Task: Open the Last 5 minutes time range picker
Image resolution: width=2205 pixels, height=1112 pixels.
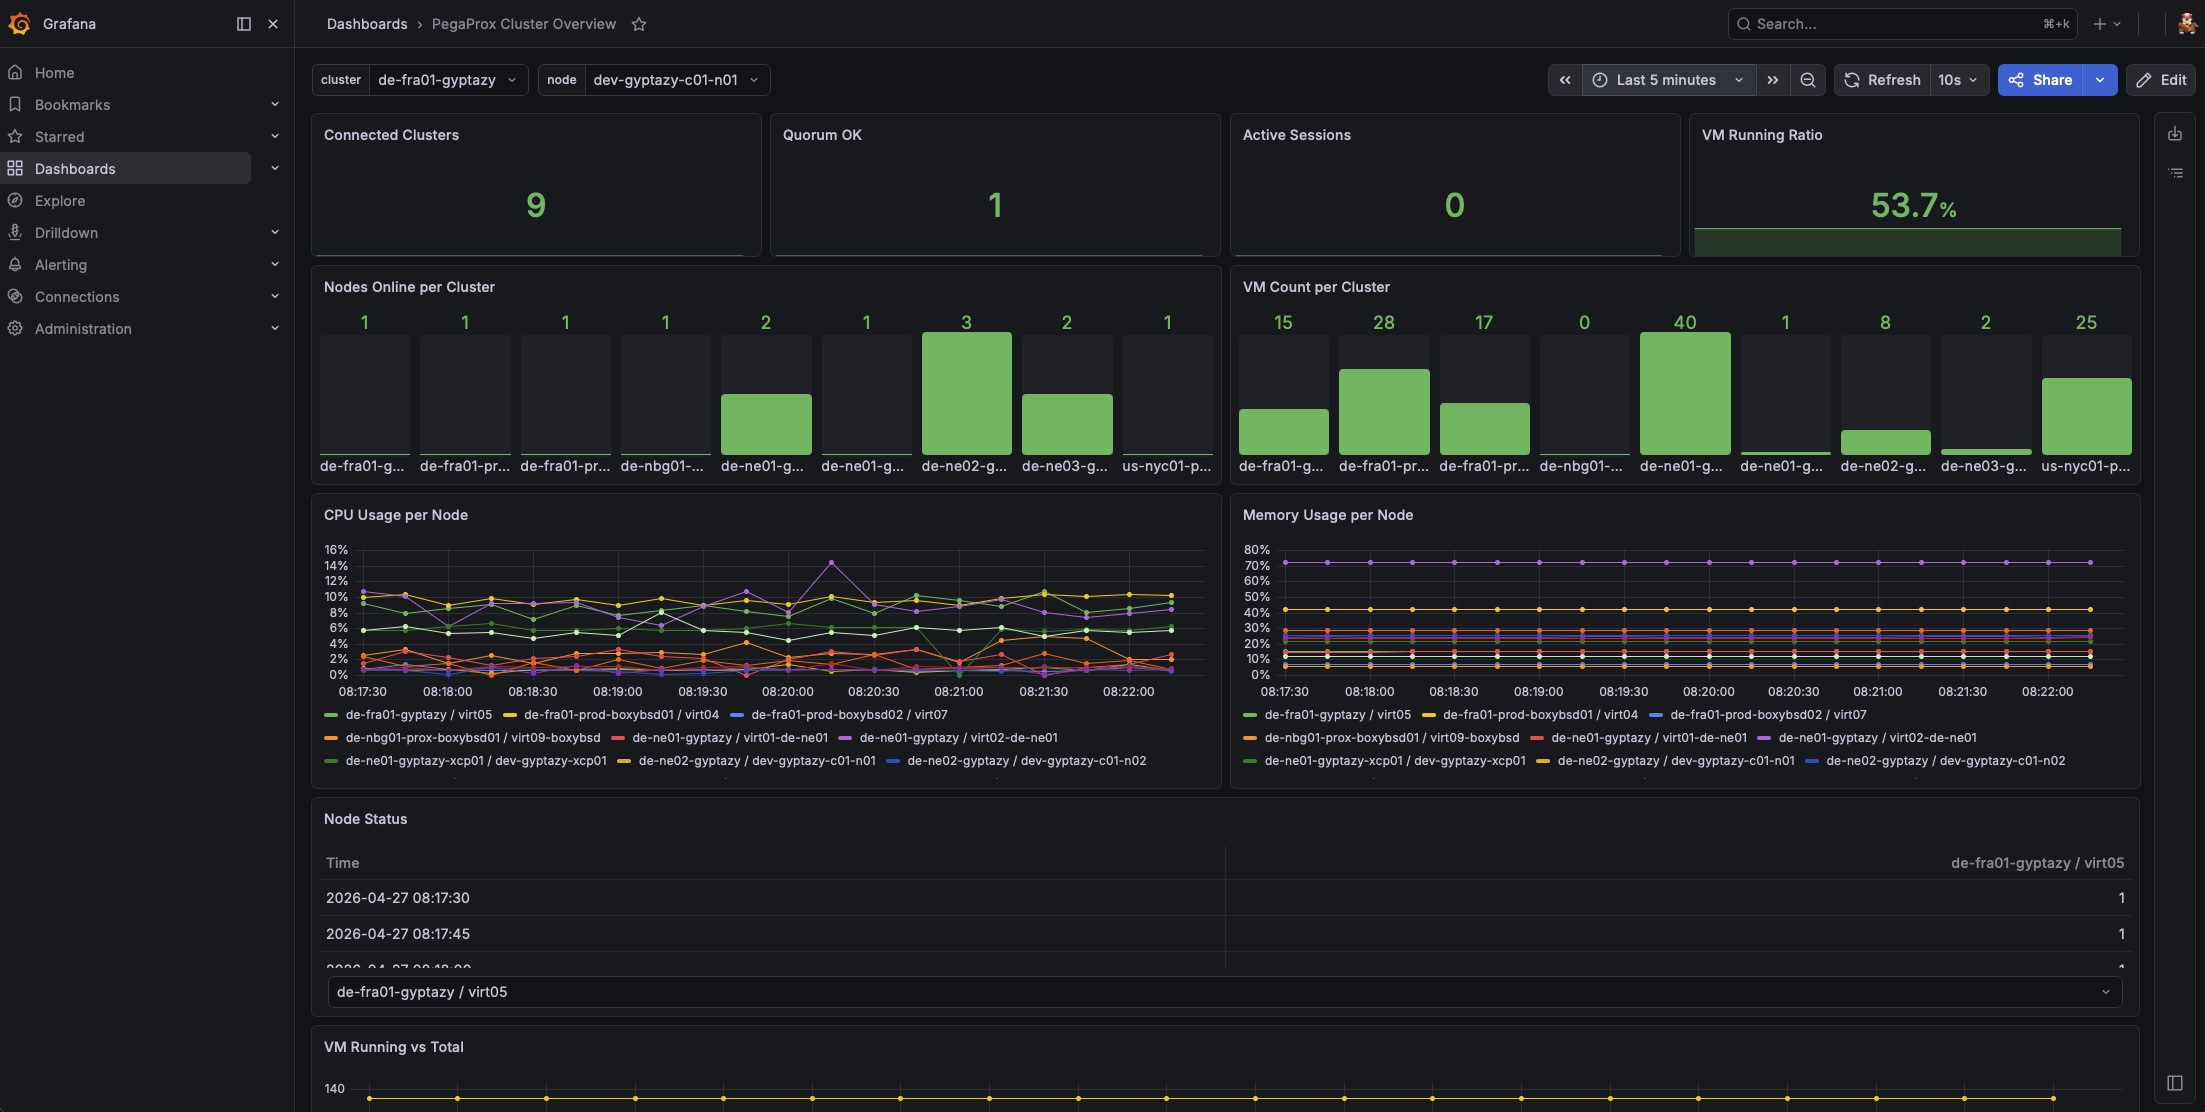Action: pos(1667,80)
